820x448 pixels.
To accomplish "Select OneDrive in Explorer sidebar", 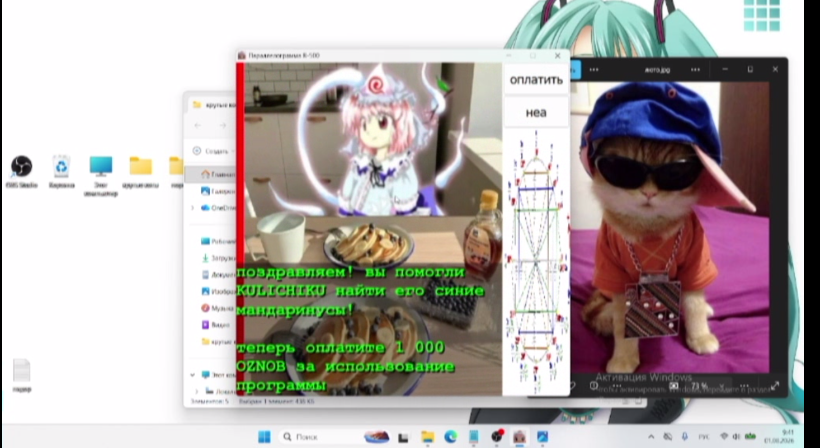I will pyautogui.click(x=218, y=208).
